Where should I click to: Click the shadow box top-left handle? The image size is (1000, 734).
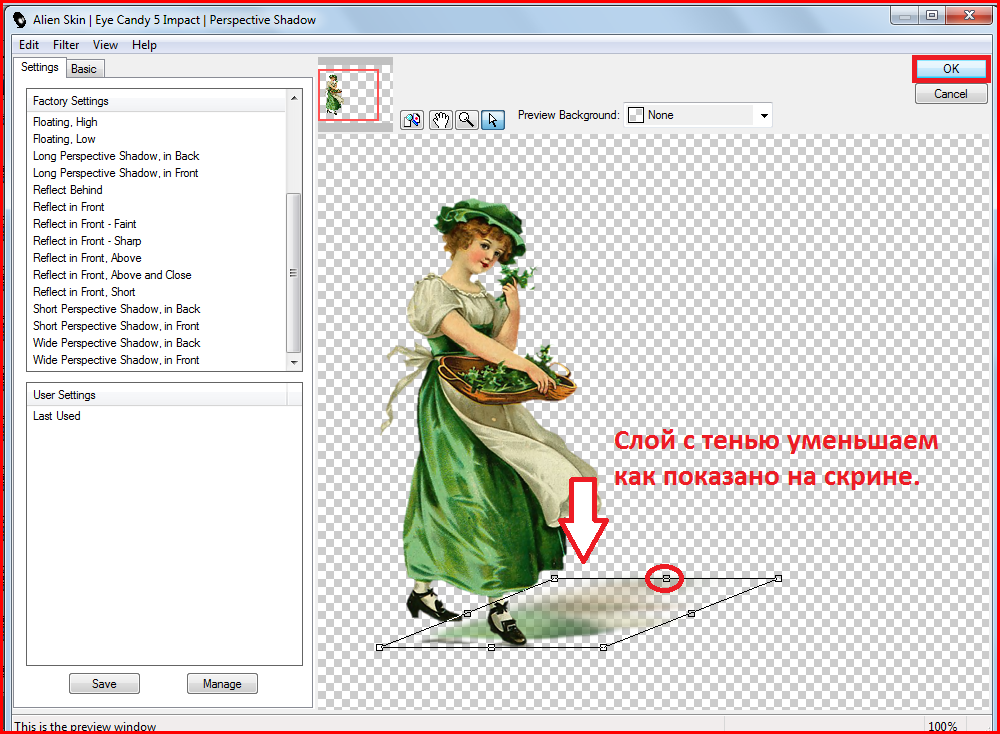click(x=554, y=578)
